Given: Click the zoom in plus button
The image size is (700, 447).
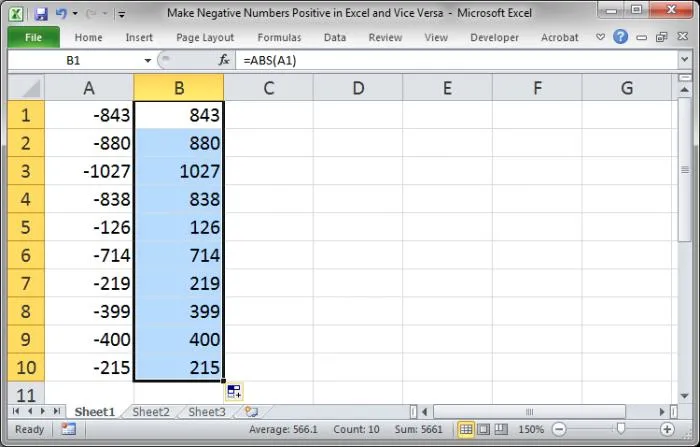Looking at the screenshot, I should [667, 430].
